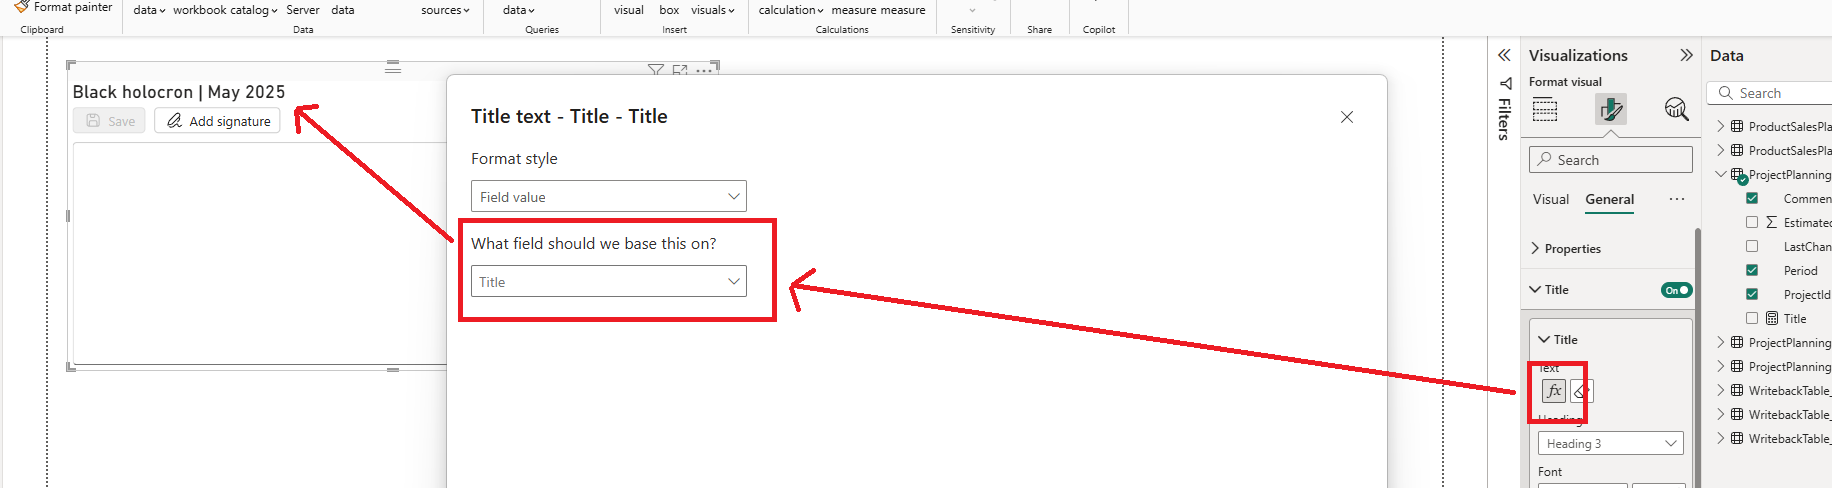Open the Heading 3 dropdown
Screen dimensions: 1832x488
[x=1610, y=443]
